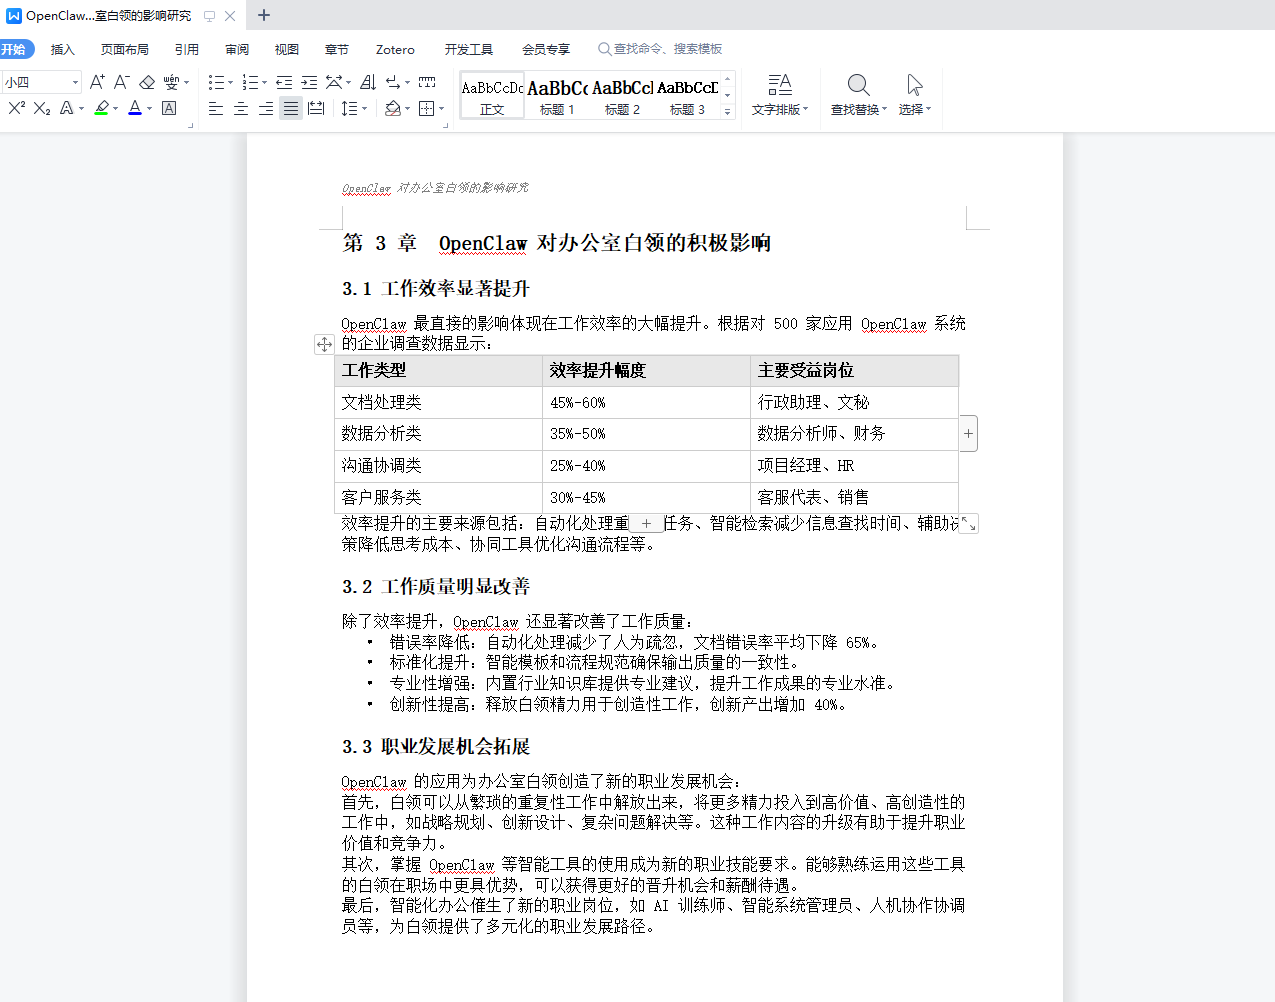Image resolution: width=1275 pixels, height=1002 pixels.
Task: Apply the 标题 3 style
Action: tap(687, 96)
